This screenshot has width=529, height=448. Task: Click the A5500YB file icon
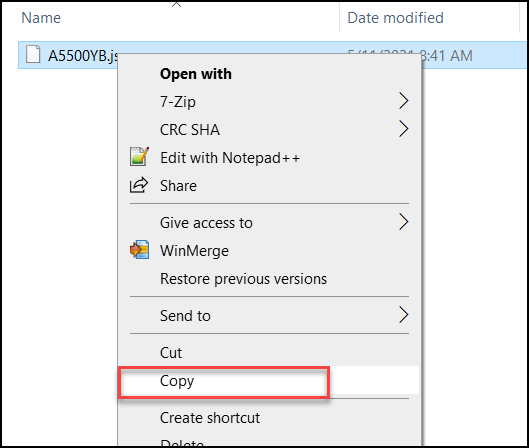click(x=33, y=54)
